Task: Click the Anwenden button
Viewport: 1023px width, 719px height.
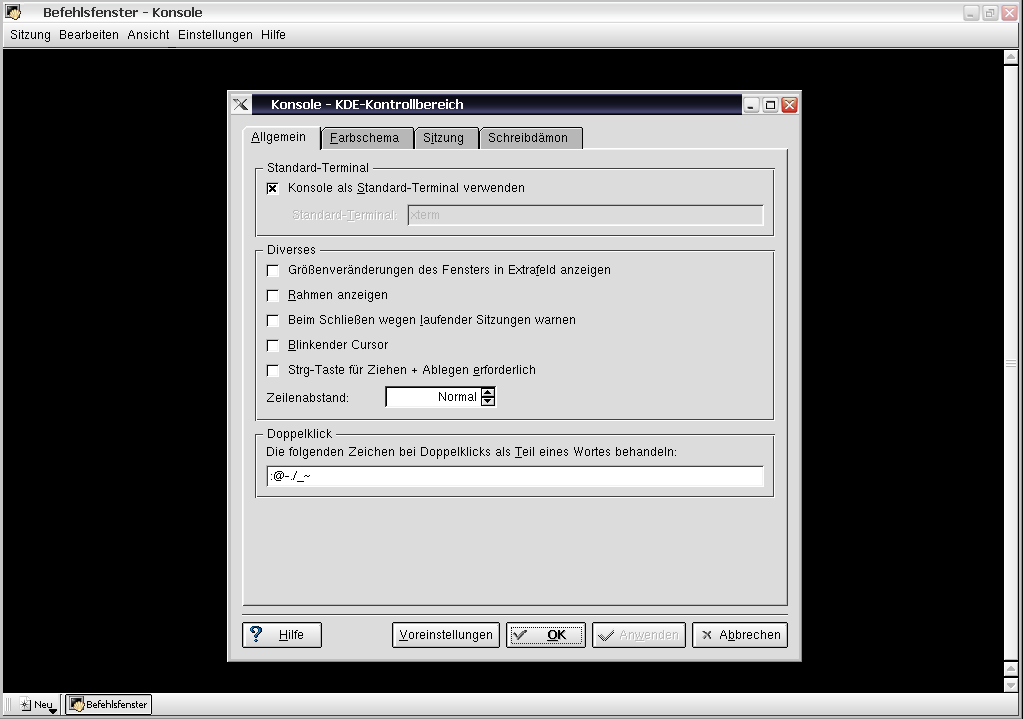Action: pyautogui.click(x=639, y=635)
